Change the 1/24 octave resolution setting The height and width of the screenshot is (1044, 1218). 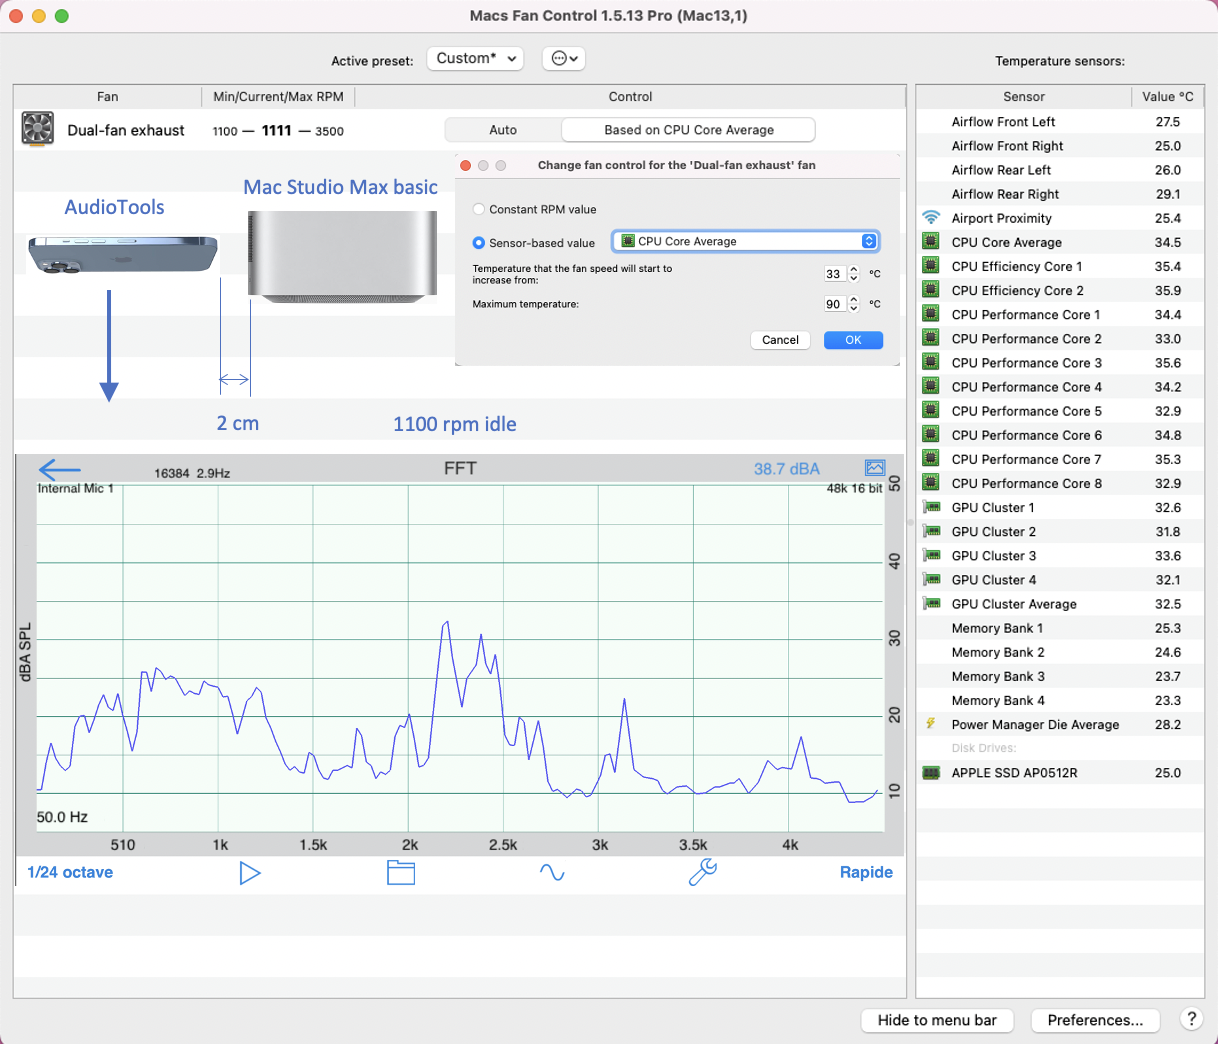70,872
